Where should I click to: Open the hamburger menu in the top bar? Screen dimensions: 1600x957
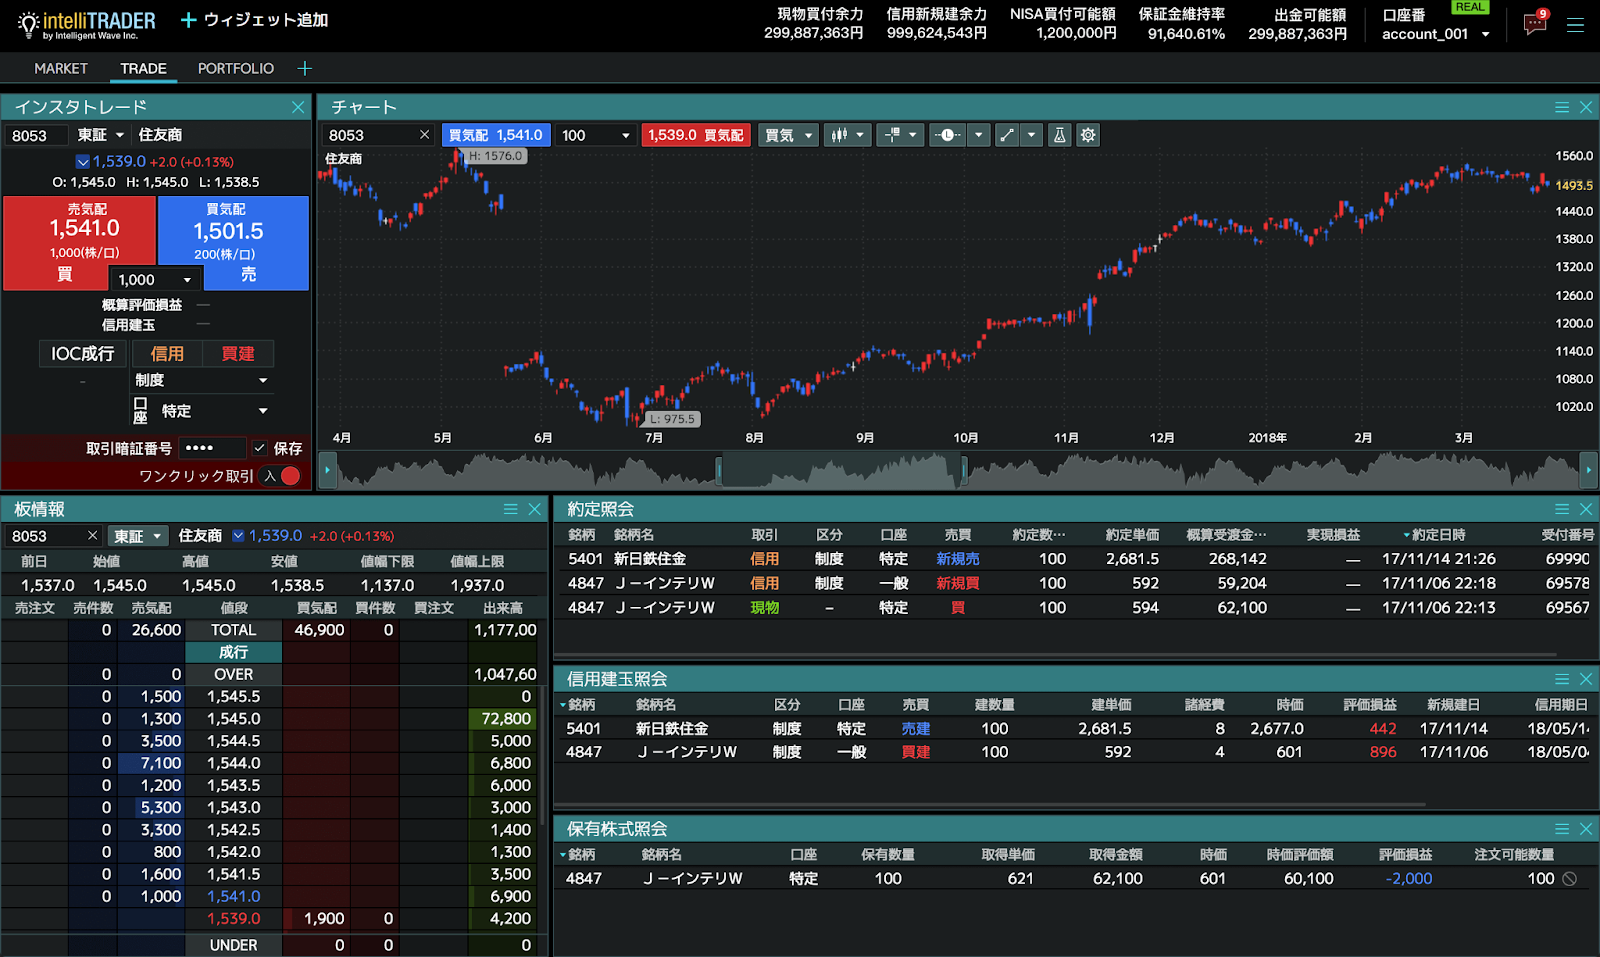point(1576,25)
